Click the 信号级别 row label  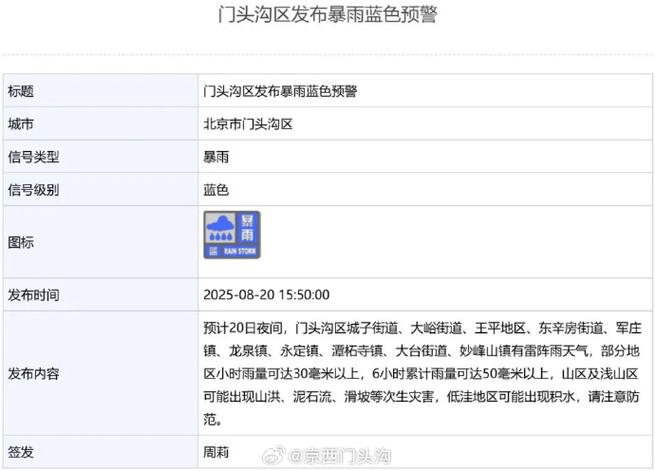[33, 190]
